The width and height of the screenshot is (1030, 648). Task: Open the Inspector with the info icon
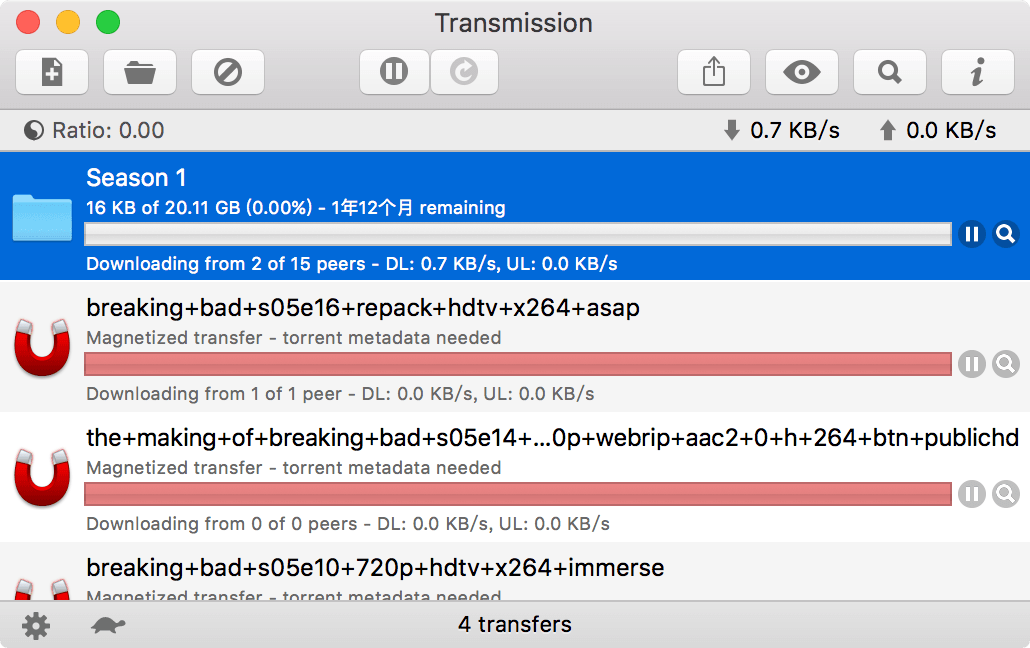pos(978,72)
